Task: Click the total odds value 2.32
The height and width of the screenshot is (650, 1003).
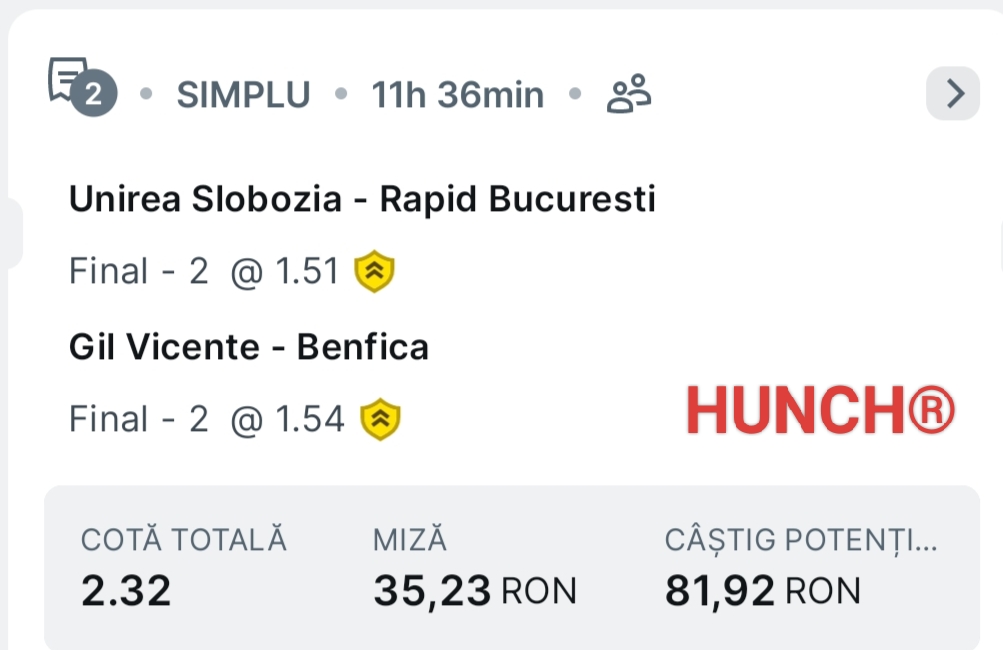Action: [x=126, y=591]
